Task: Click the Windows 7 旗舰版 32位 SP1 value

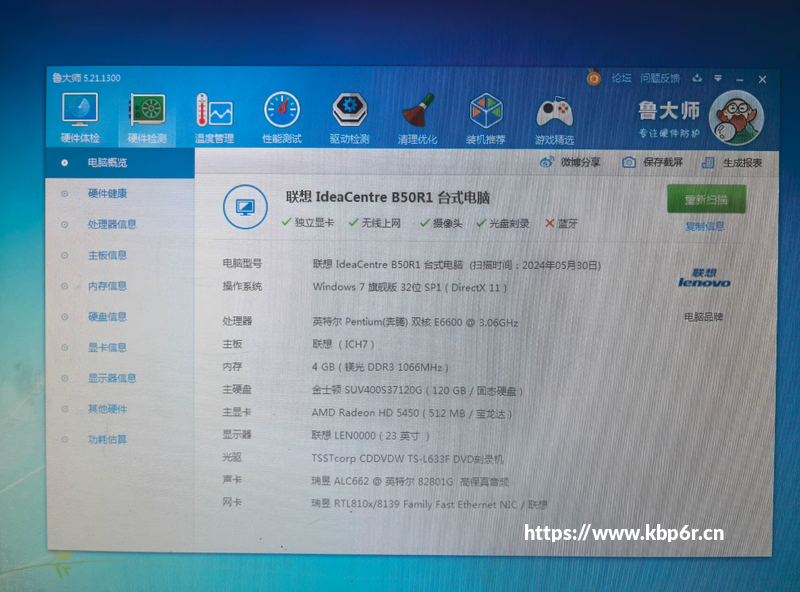Action: (x=410, y=287)
